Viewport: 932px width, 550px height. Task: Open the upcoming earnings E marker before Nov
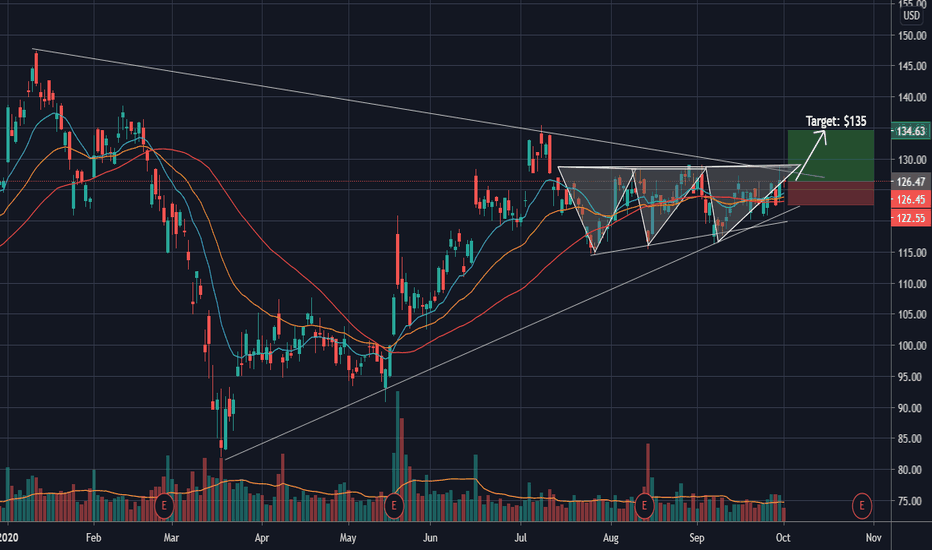click(x=861, y=506)
